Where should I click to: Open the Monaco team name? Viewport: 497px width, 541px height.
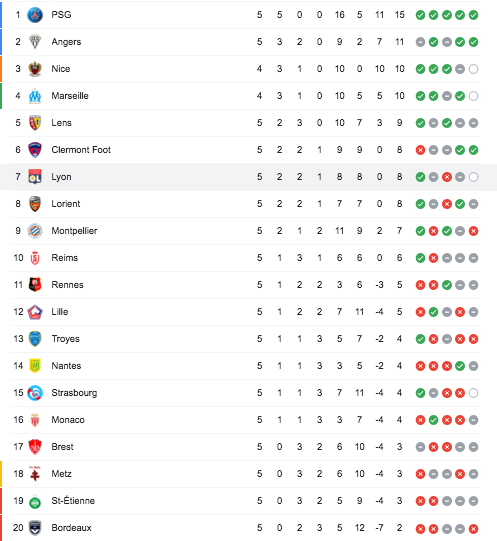[x=68, y=420]
